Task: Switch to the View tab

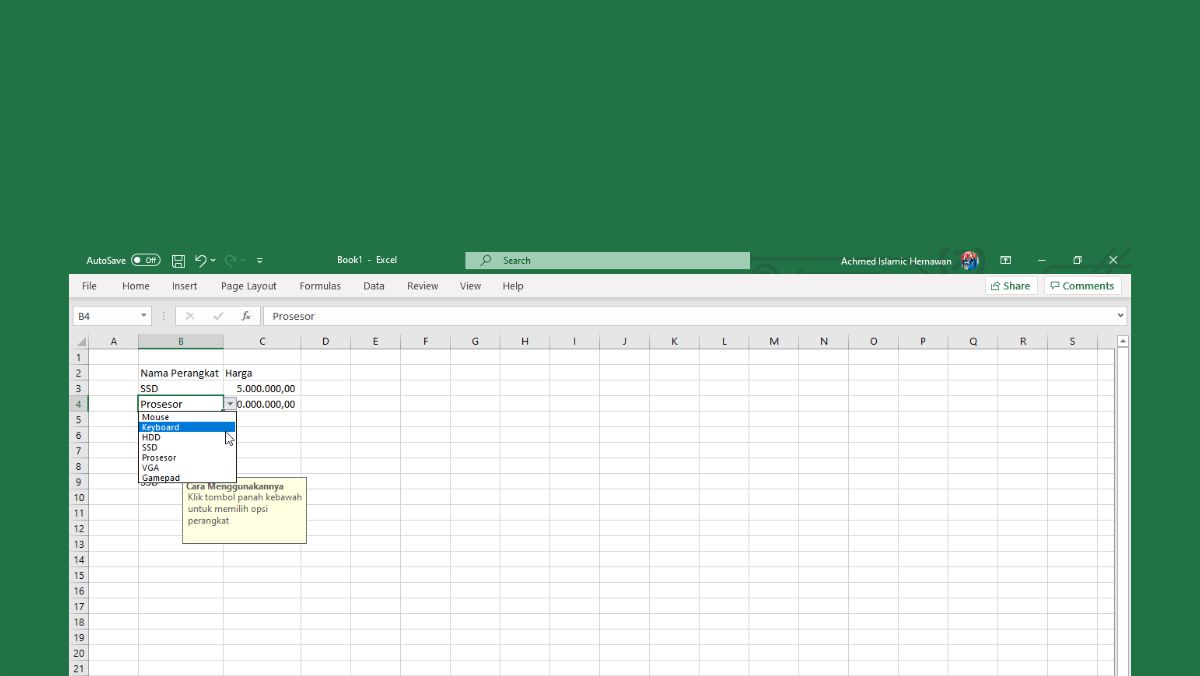Action: [x=470, y=286]
